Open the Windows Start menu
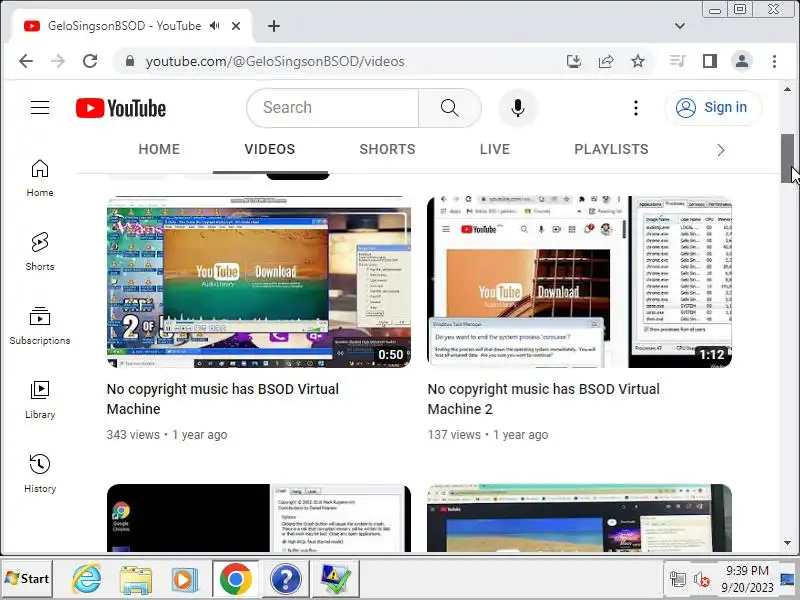Viewport: 800px width, 600px height. point(27,579)
